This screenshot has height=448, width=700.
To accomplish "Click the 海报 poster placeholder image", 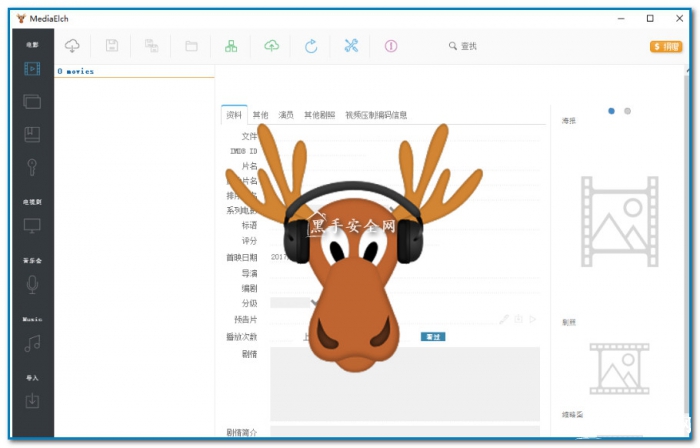I will (x=620, y=221).
